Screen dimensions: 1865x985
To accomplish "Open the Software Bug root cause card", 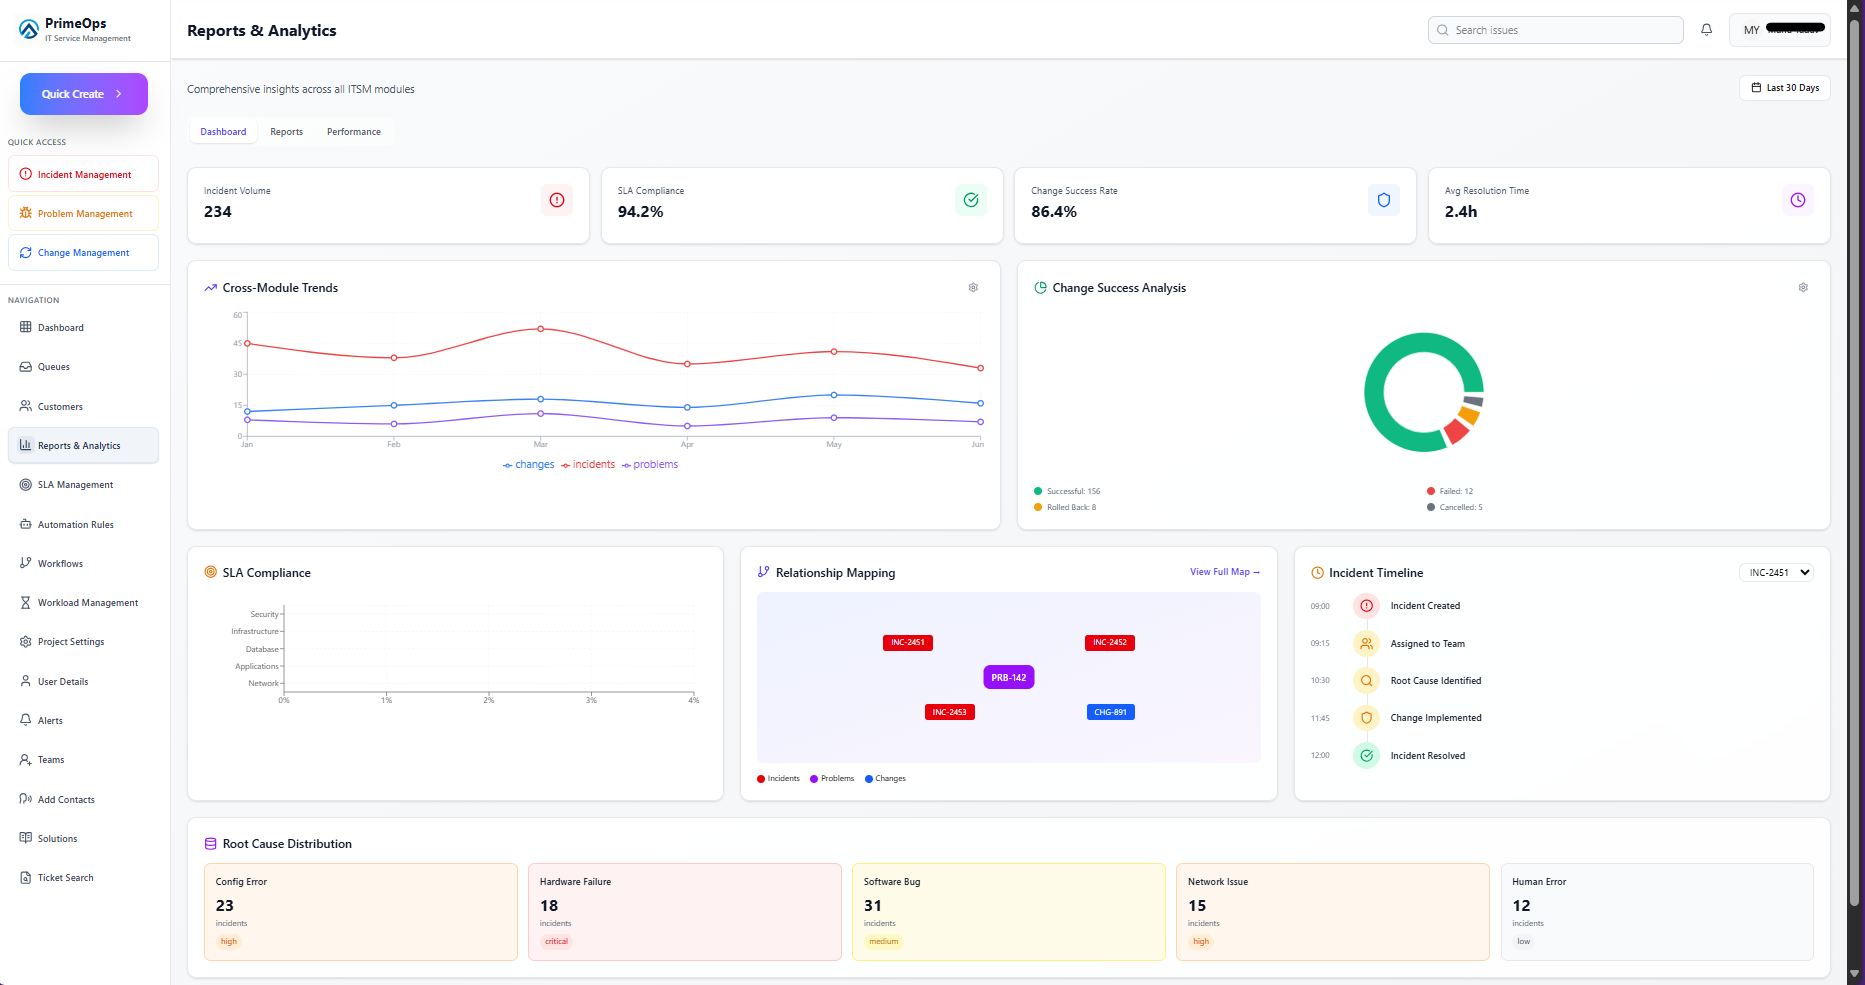I will tap(1009, 912).
